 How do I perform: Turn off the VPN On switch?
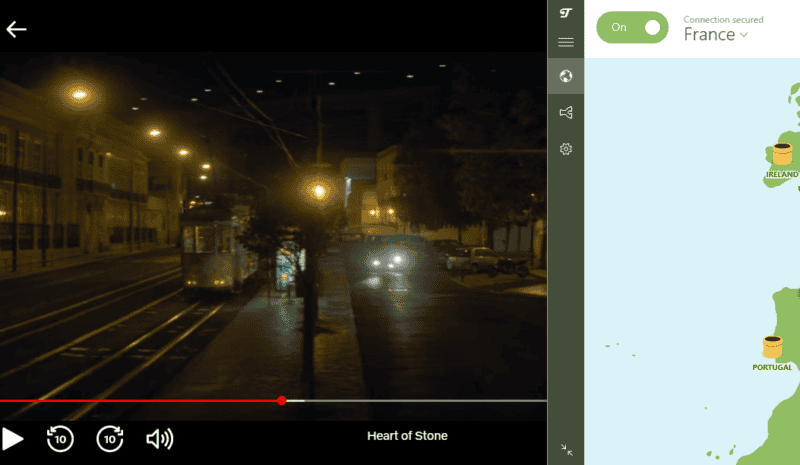pos(632,28)
